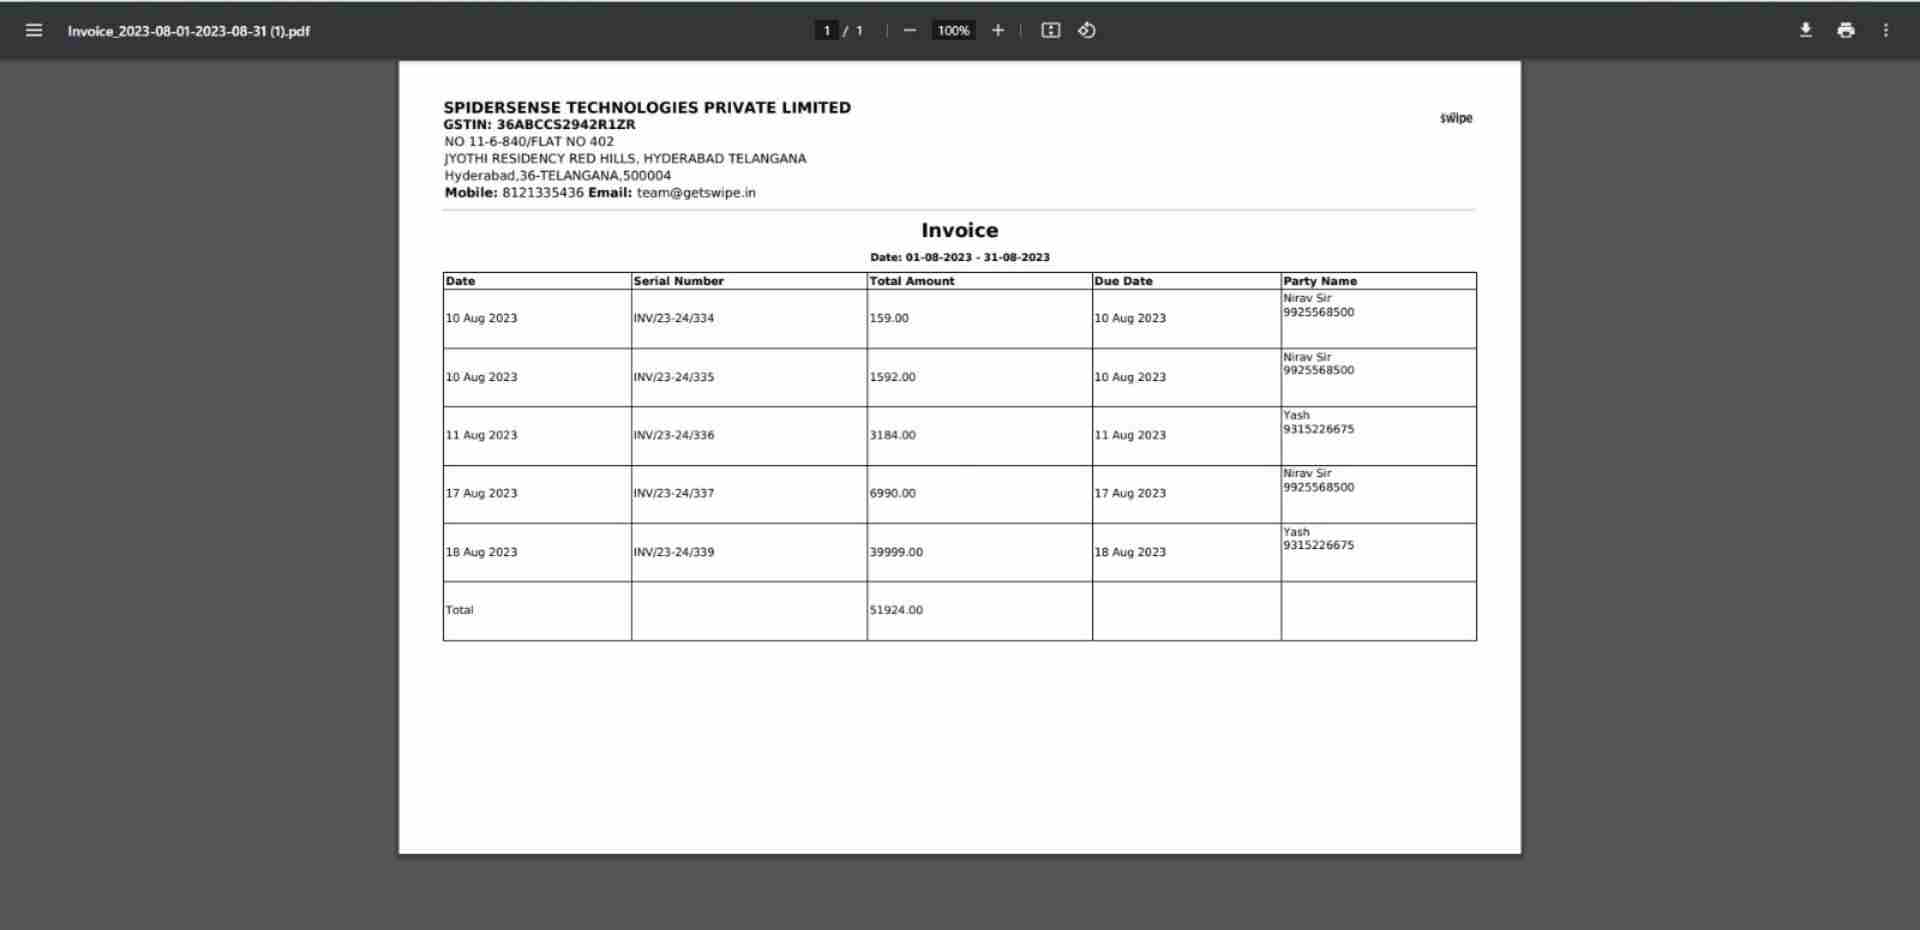Click the Due Date column header

pyautogui.click(x=1123, y=281)
